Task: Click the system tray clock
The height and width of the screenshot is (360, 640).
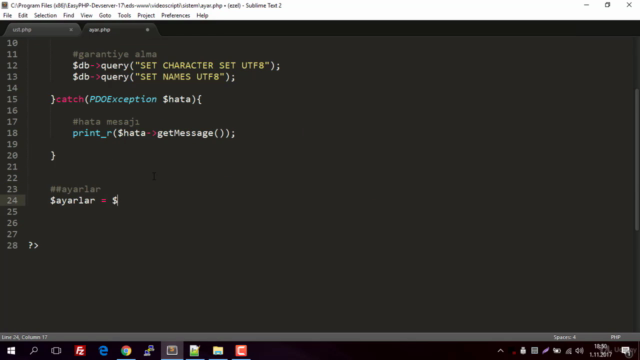Action: 600,351
